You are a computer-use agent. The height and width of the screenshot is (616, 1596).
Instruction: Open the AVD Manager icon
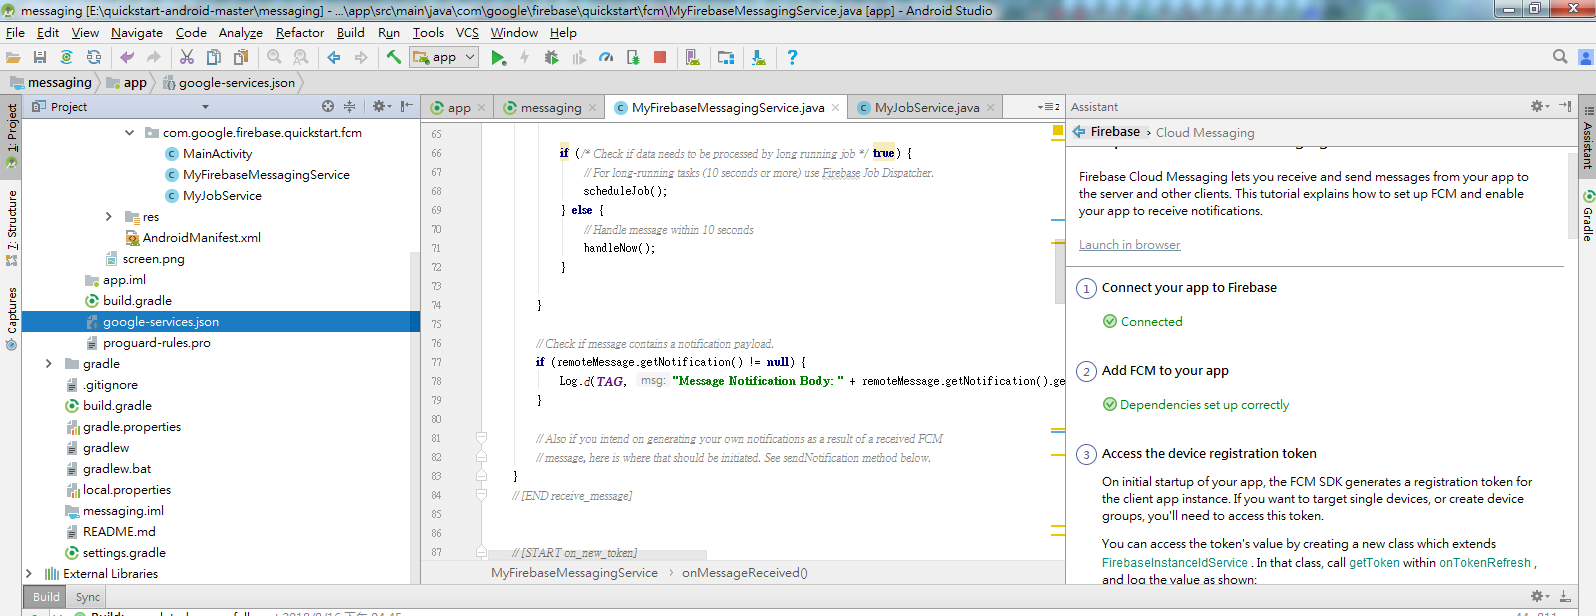pos(692,58)
